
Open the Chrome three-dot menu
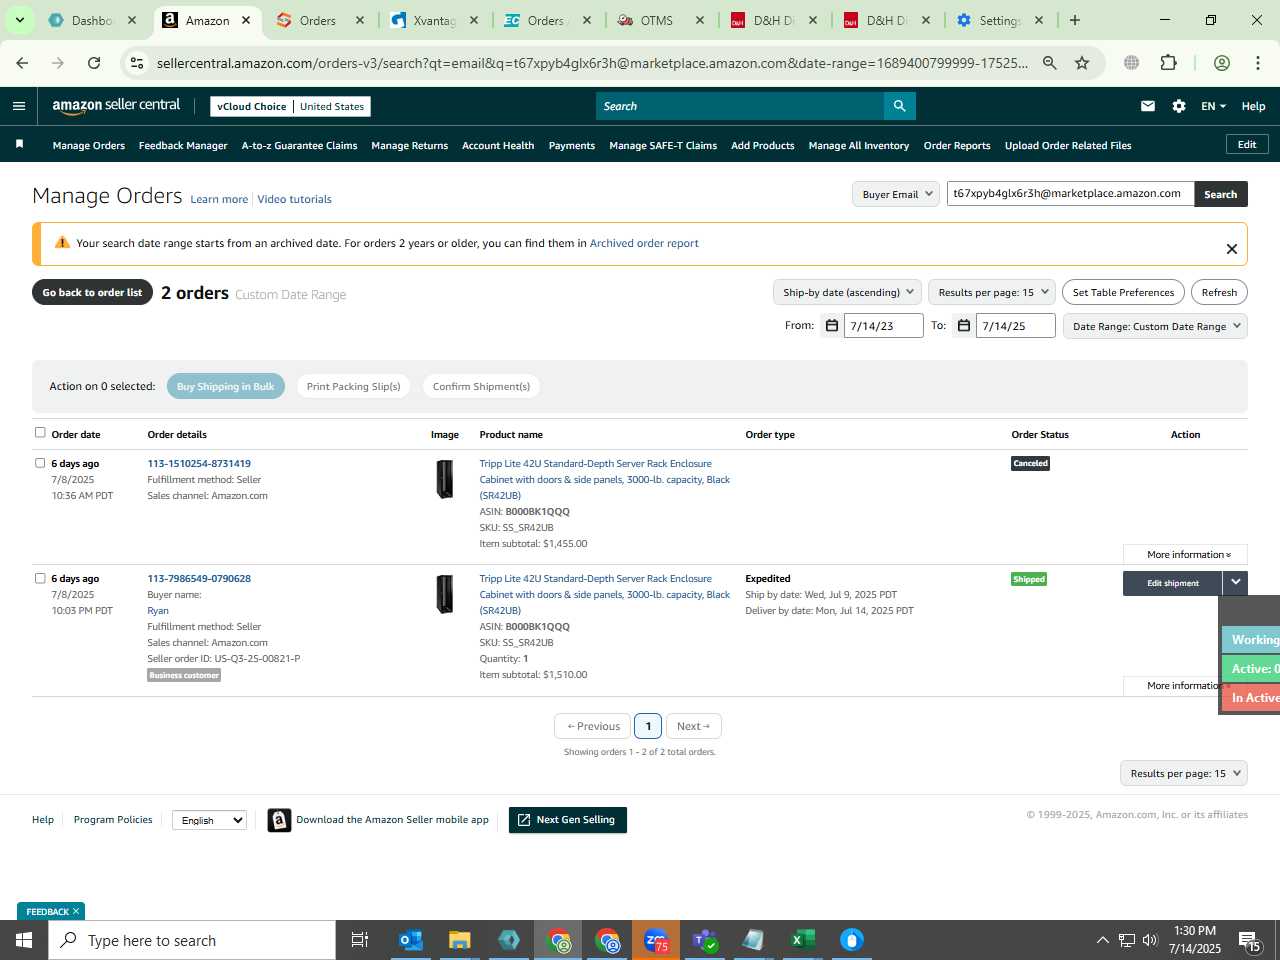(1258, 63)
